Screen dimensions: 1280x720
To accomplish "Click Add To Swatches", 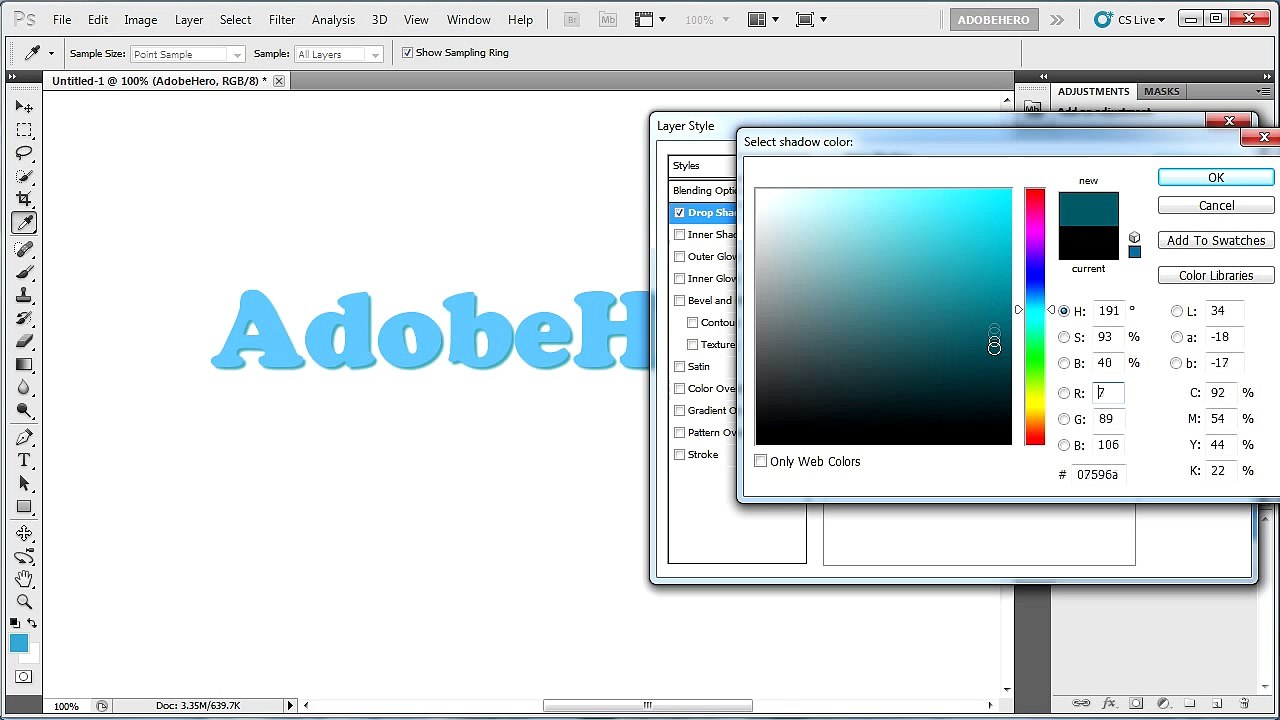I will [x=1216, y=240].
